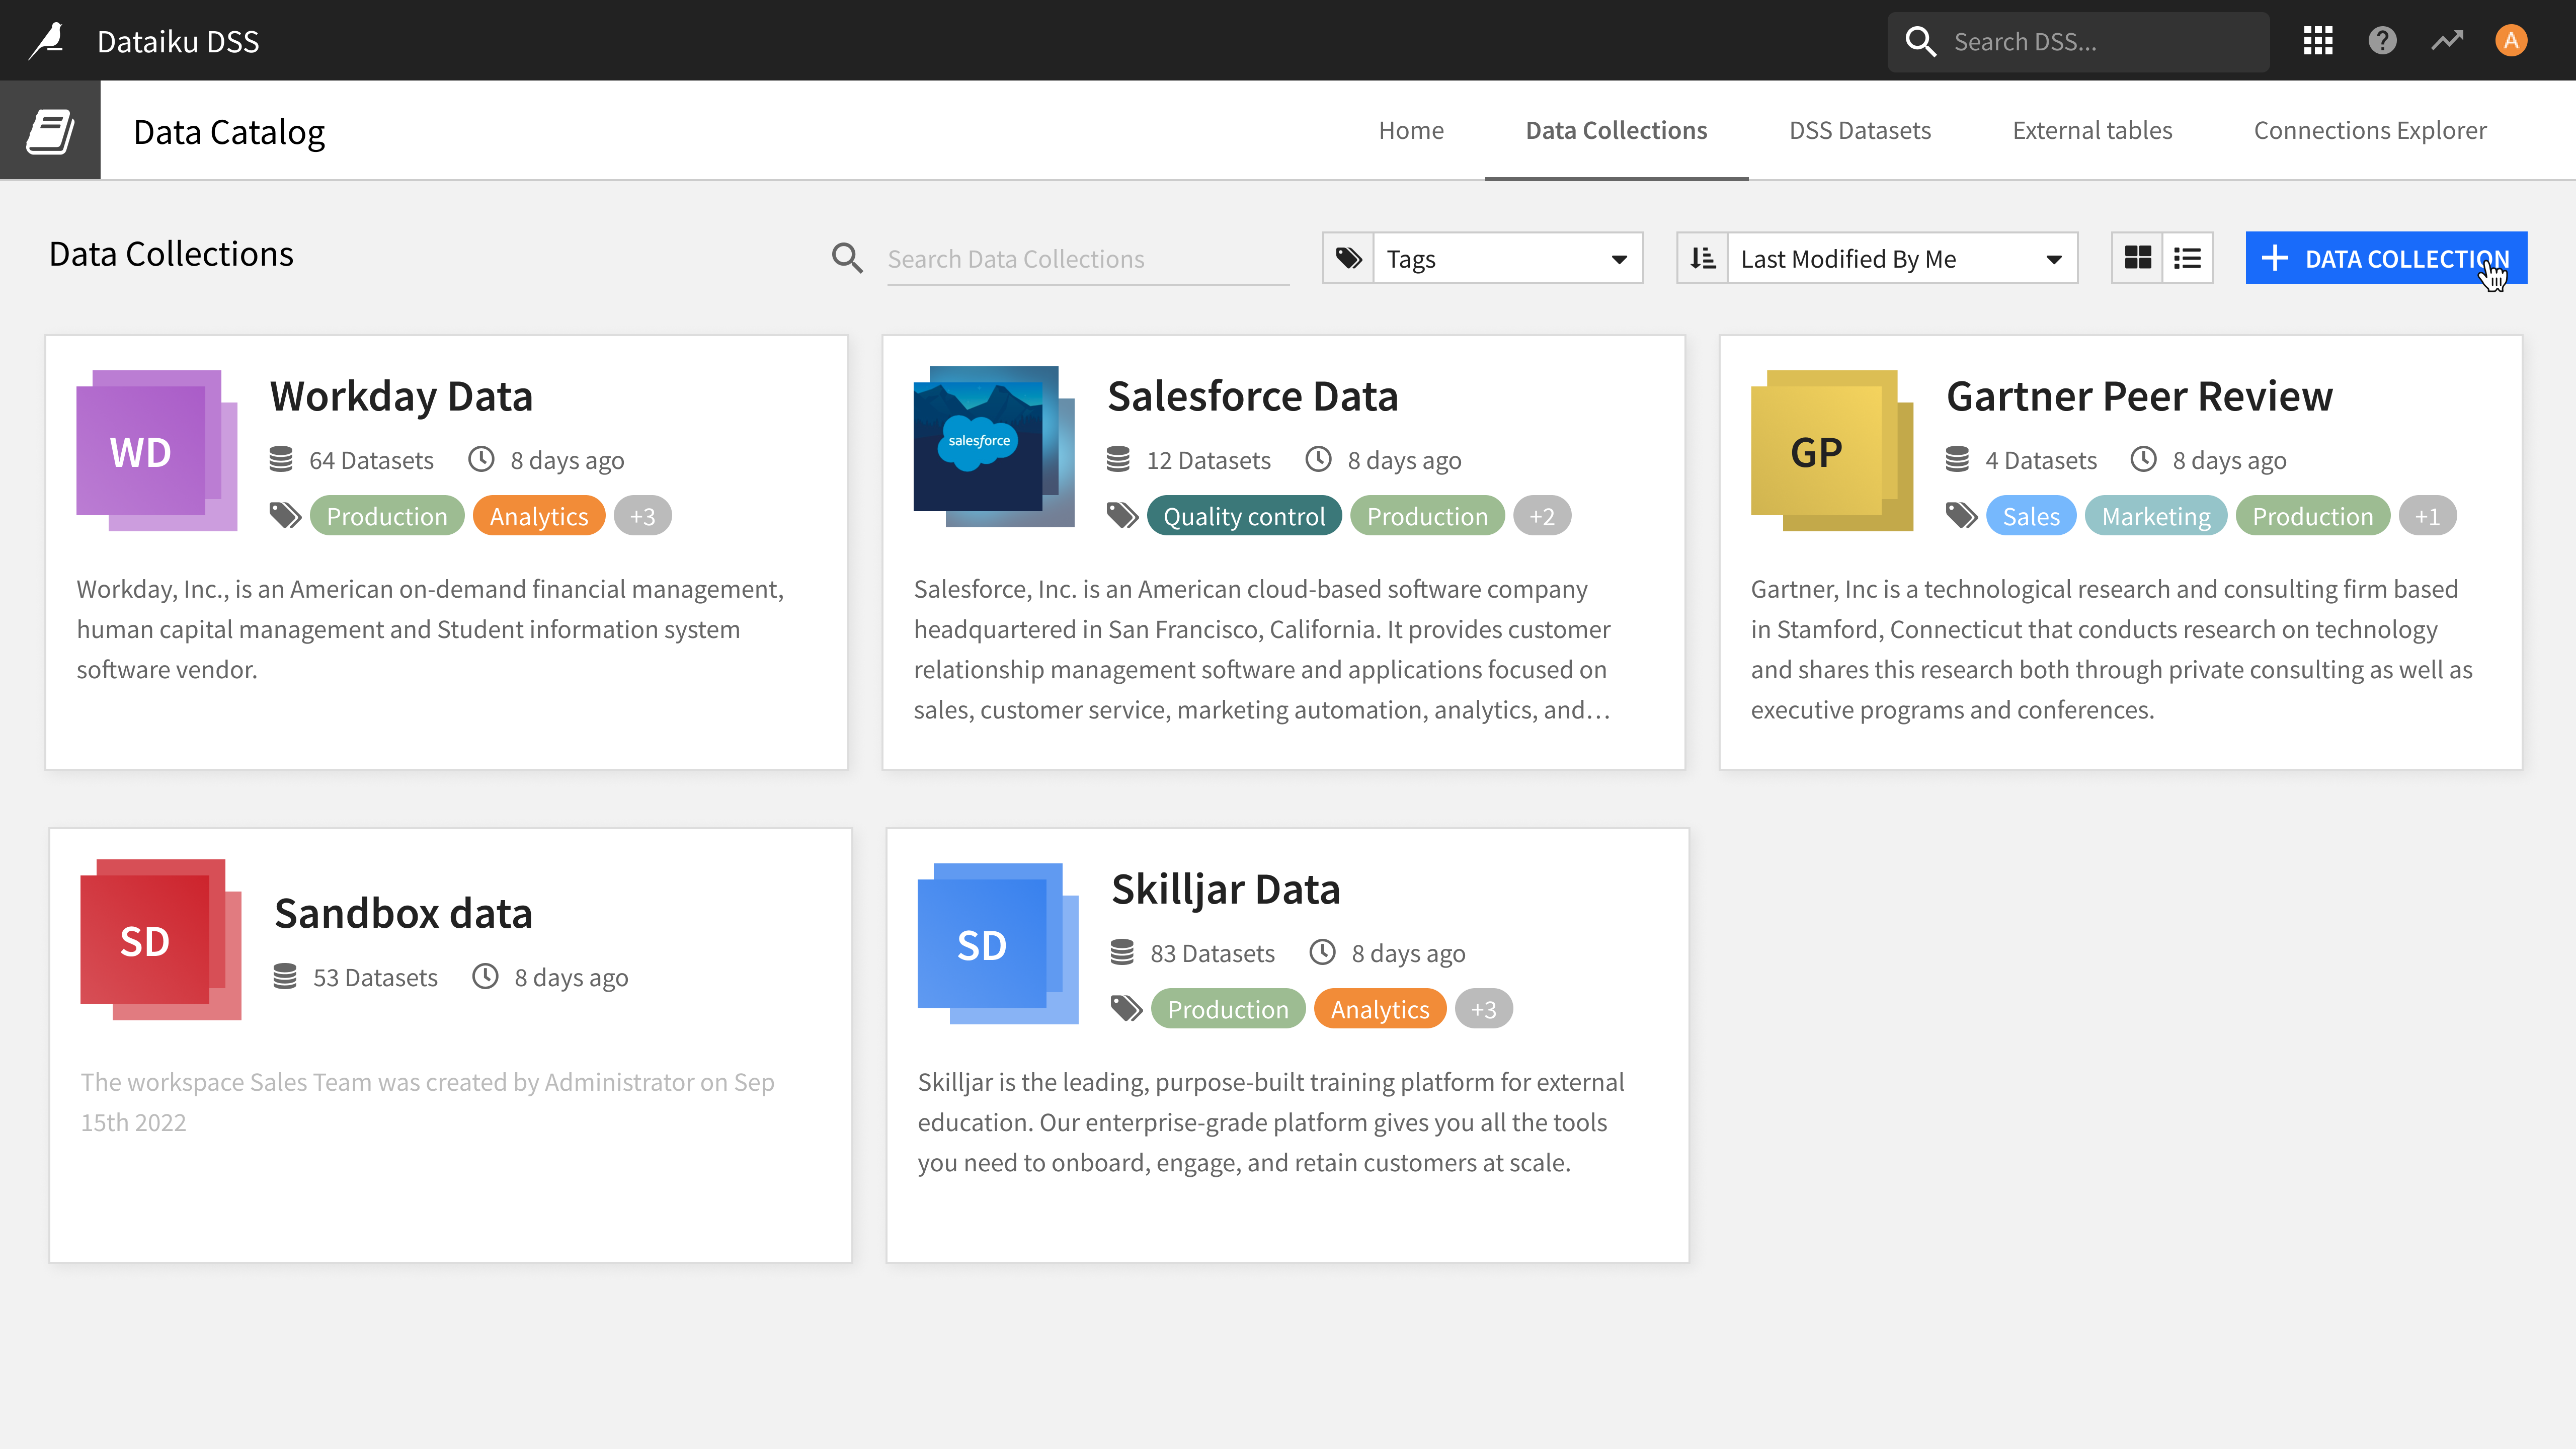This screenshot has height=1449, width=2576.
Task: Open the Skilljar Data collection title
Action: [1225, 889]
